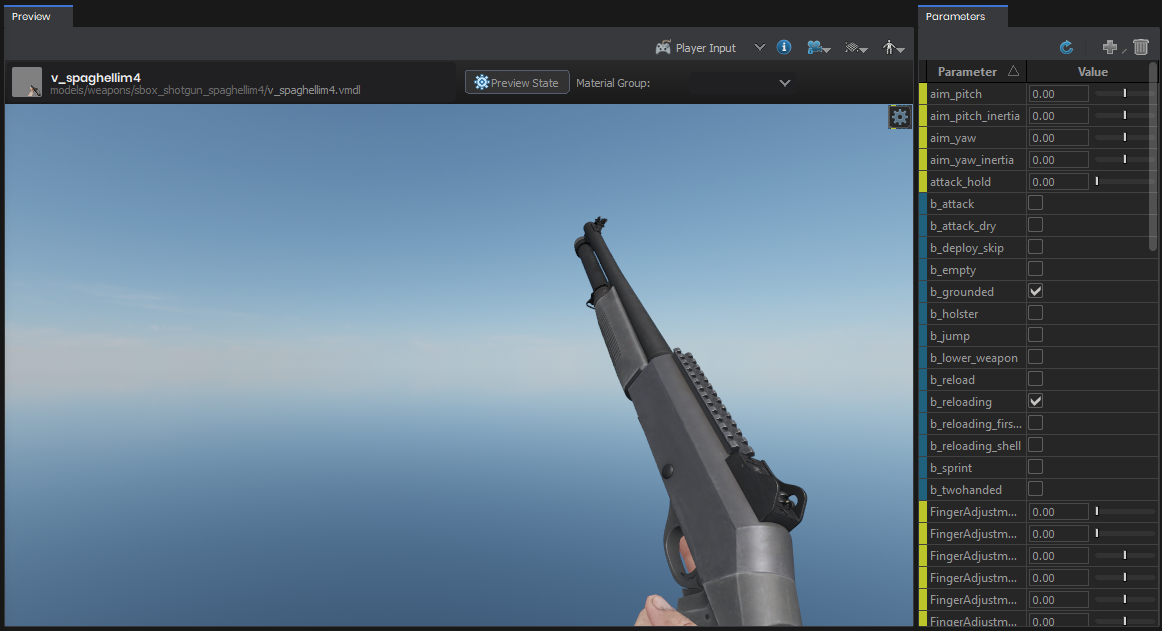The image size is (1162, 631).
Task: Add a new parameter with plus icon
Action: pos(1110,47)
